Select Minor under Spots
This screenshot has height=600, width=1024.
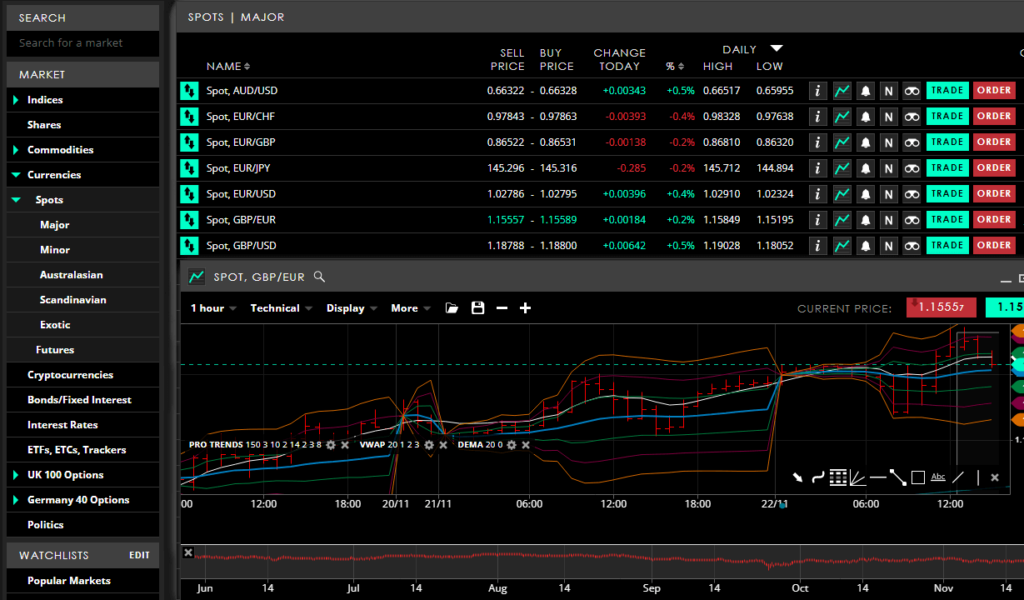click(x=55, y=250)
